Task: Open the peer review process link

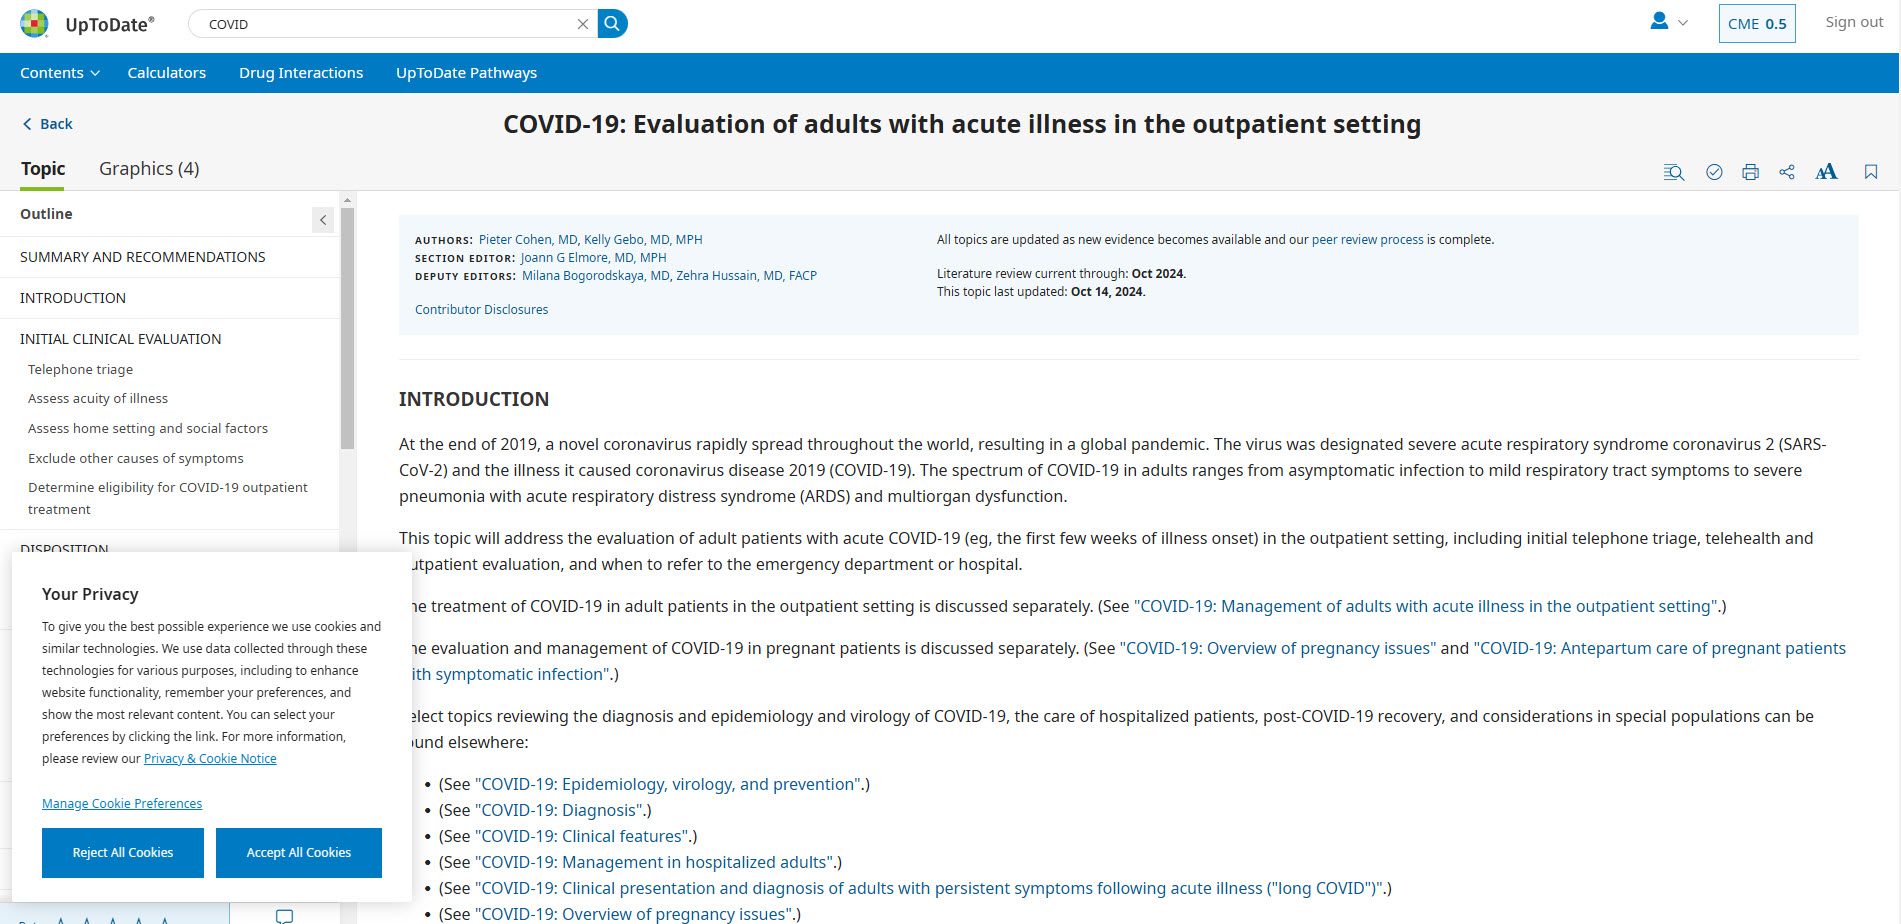Action: pyautogui.click(x=1367, y=240)
